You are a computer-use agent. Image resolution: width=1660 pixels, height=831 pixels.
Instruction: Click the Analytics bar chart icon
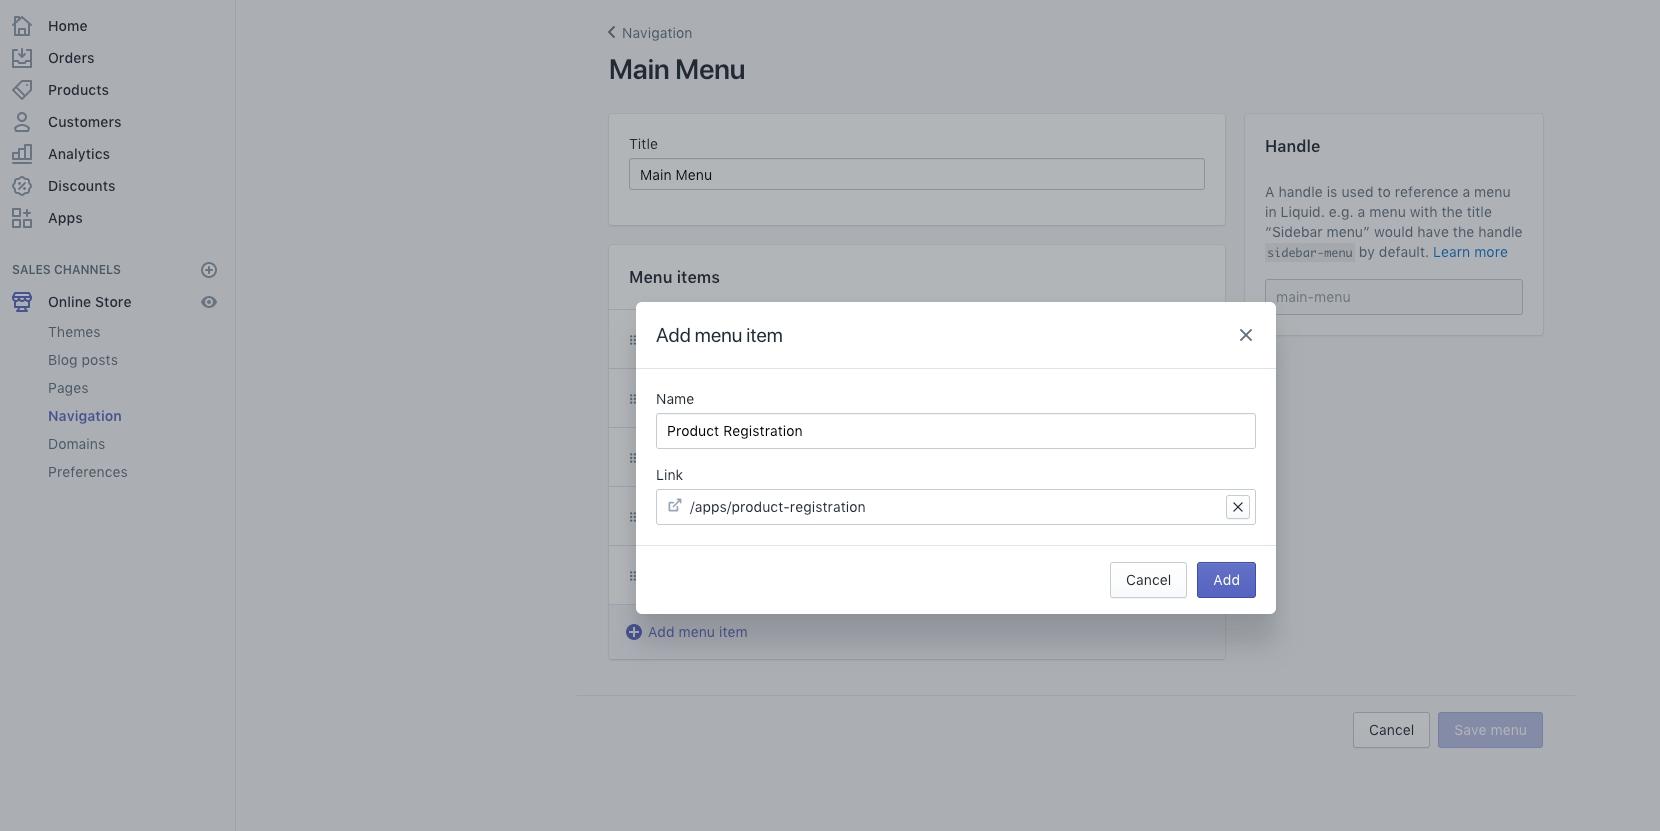22,154
